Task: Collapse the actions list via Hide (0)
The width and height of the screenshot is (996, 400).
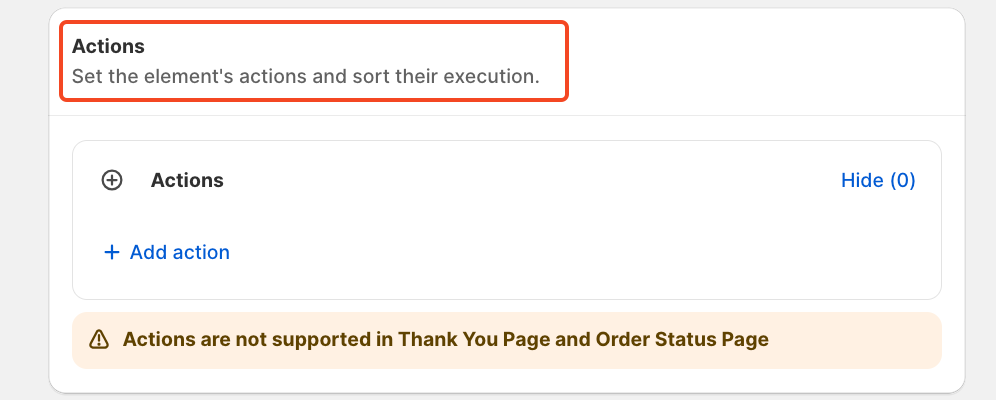Action: (x=878, y=181)
